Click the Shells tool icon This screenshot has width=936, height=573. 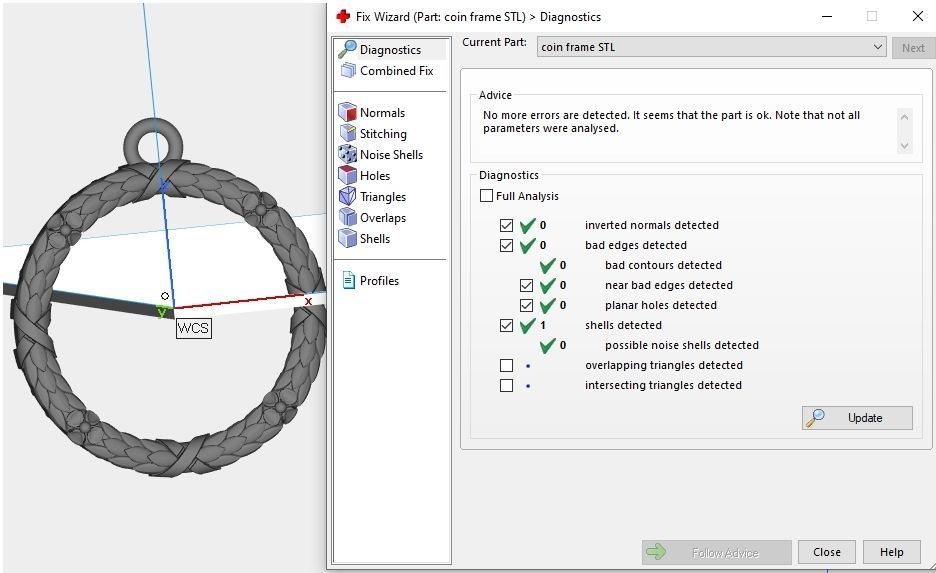point(347,239)
